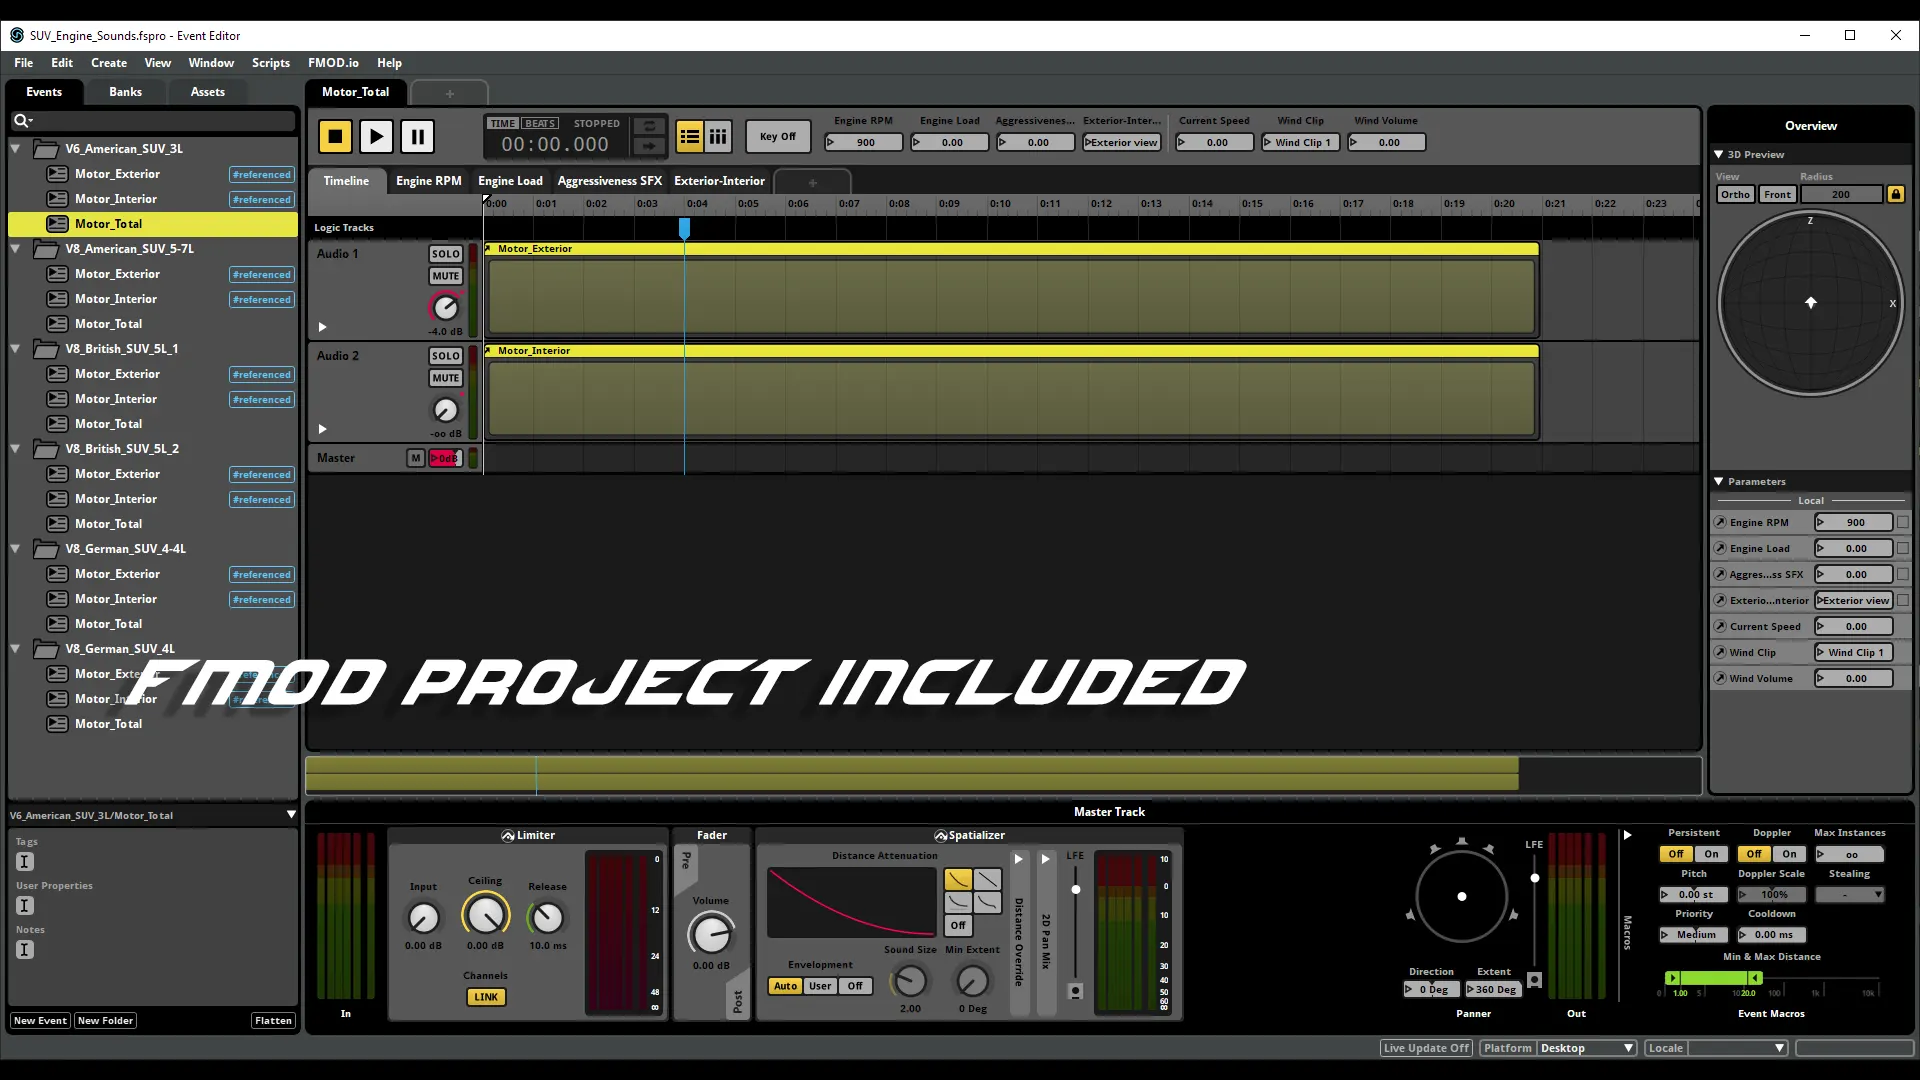Solo the Audio 1 track
This screenshot has height=1080, width=1920.
click(445, 254)
